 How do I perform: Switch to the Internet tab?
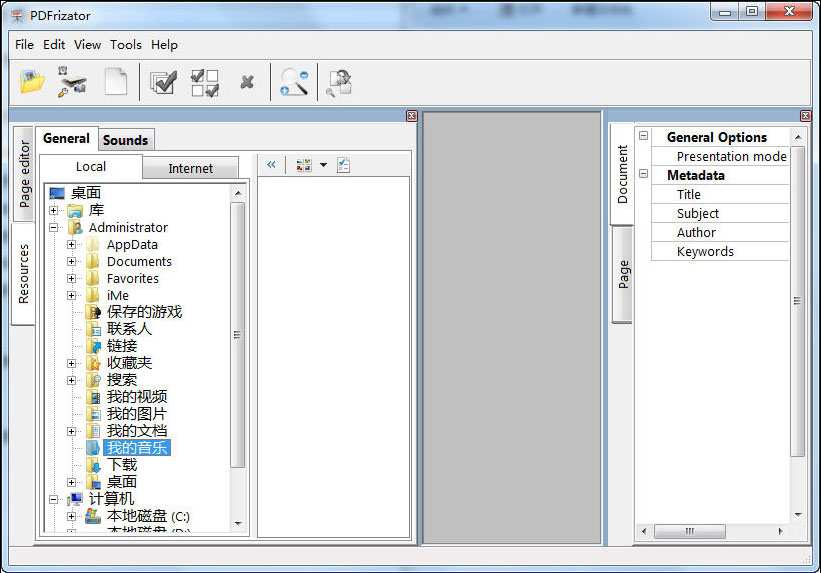[191, 168]
